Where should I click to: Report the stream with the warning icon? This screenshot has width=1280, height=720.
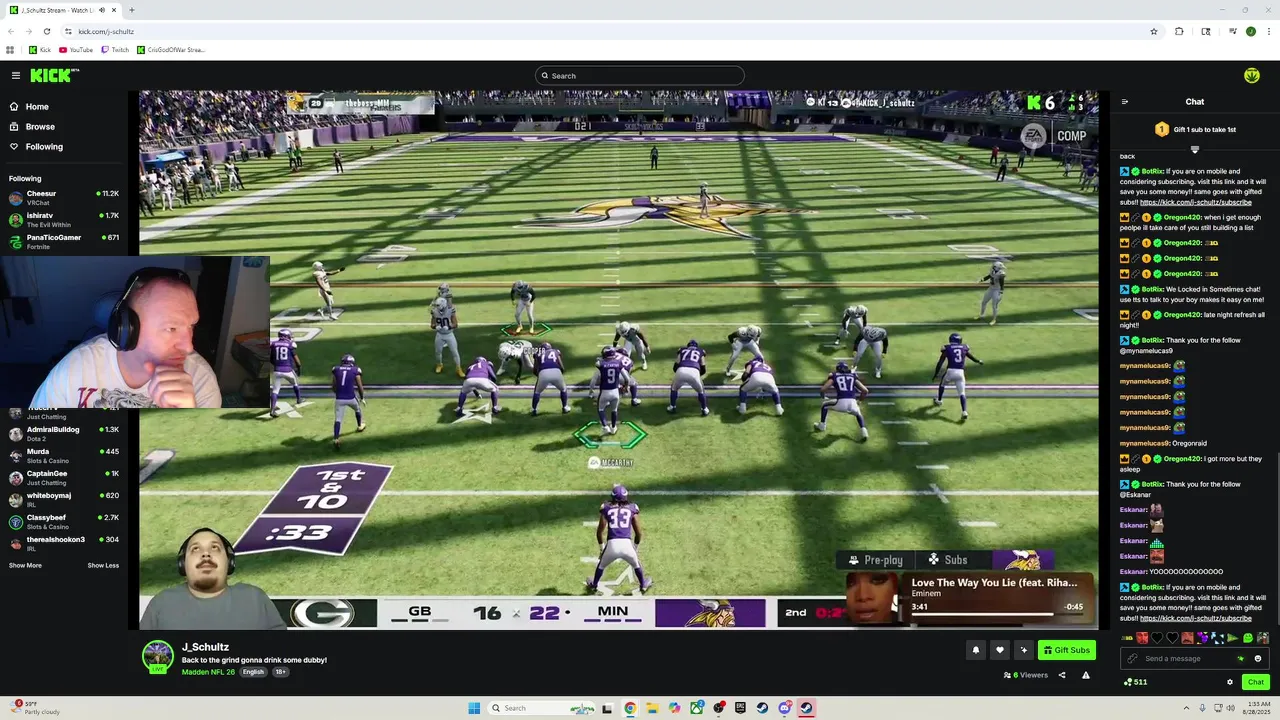[x=1086, y=675]
